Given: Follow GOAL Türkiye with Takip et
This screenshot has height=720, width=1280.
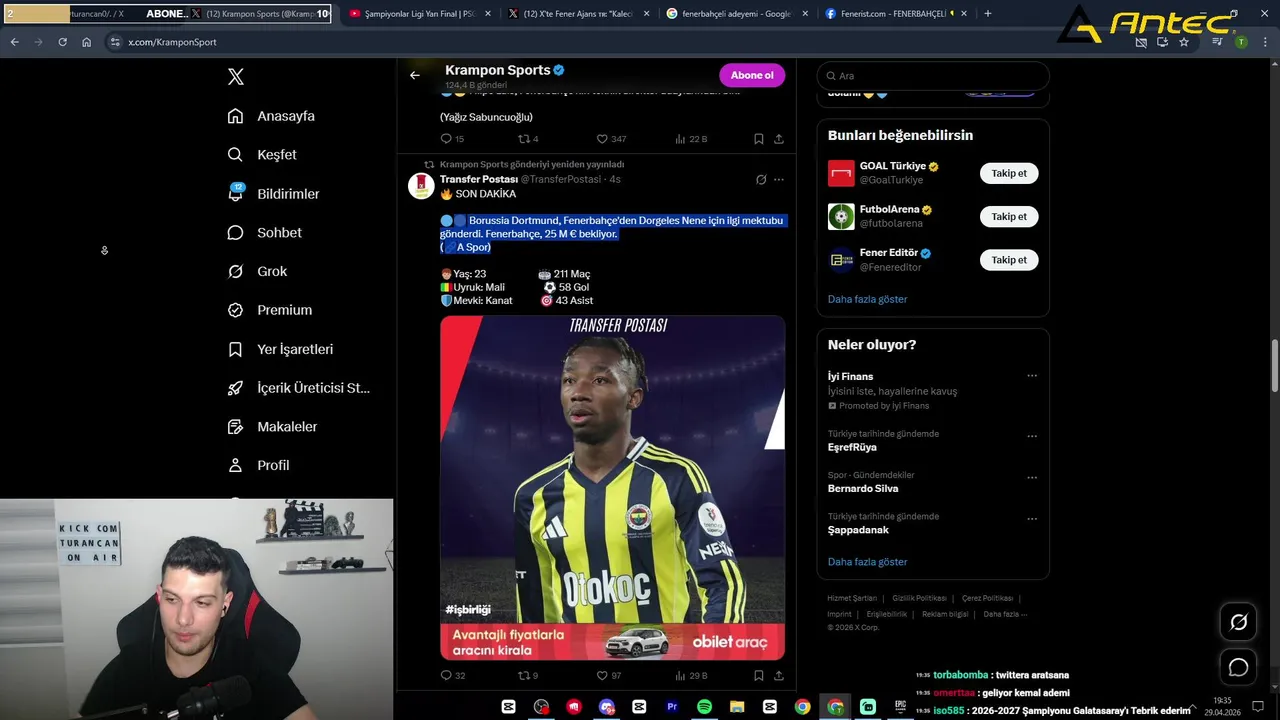Looking at the screenshot, I should coord(1009,173).
